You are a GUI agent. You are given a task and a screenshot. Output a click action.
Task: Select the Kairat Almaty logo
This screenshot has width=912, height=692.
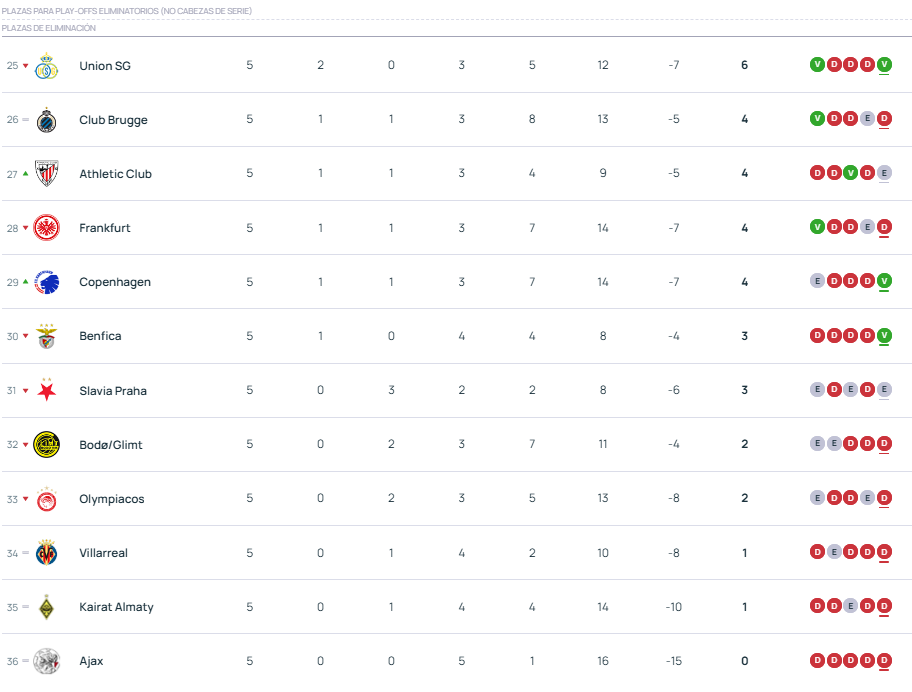pos(46,606)
